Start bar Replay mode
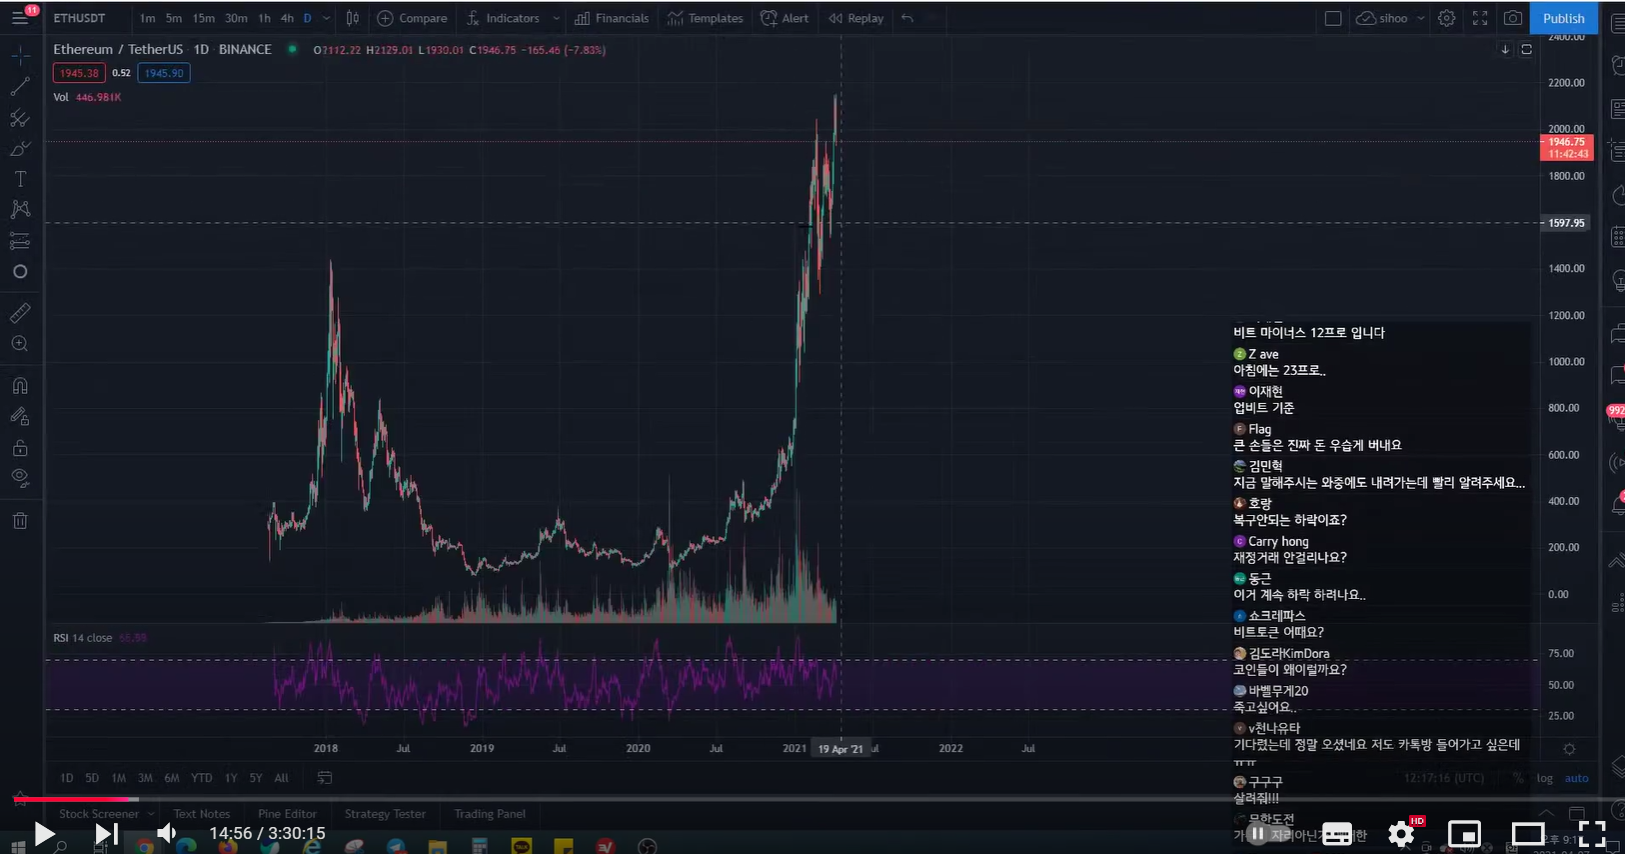1625x854 pixels. tap(856, 18)
